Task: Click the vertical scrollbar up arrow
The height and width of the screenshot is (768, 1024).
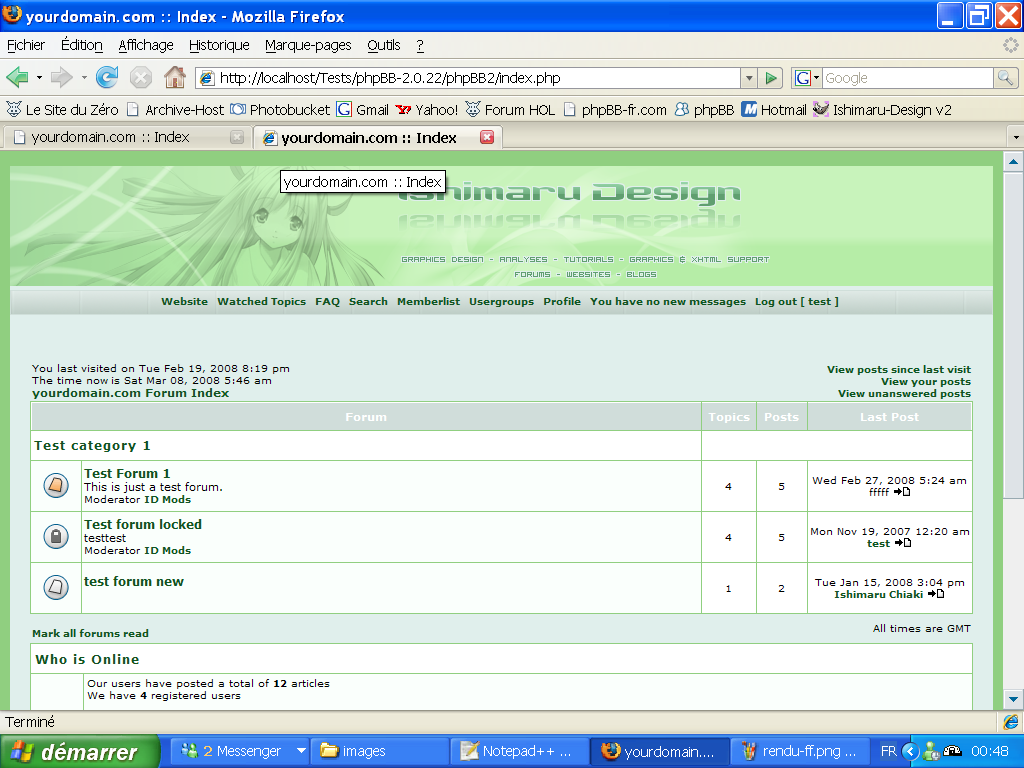Action: [1013, 161]
